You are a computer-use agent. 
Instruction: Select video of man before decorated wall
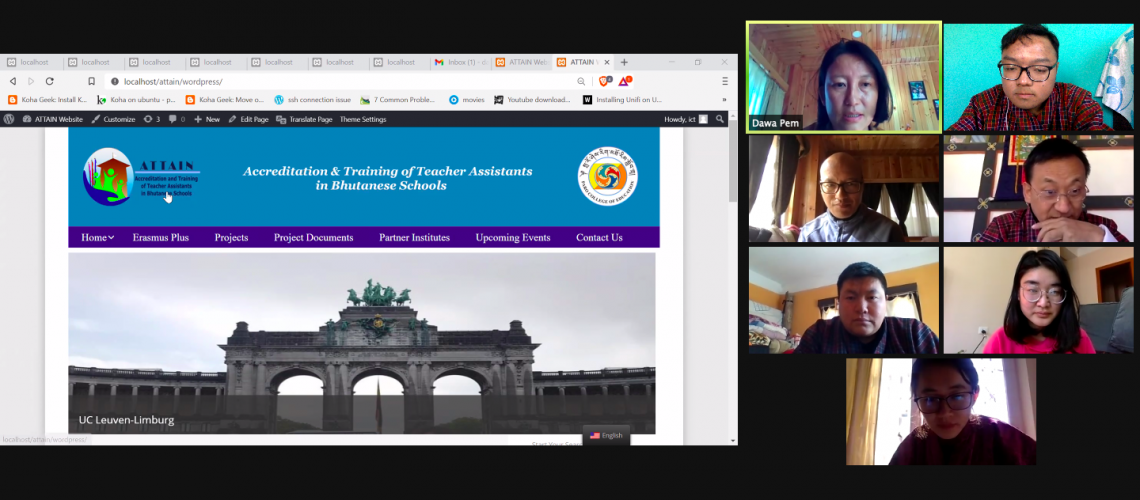[1038, 189]
